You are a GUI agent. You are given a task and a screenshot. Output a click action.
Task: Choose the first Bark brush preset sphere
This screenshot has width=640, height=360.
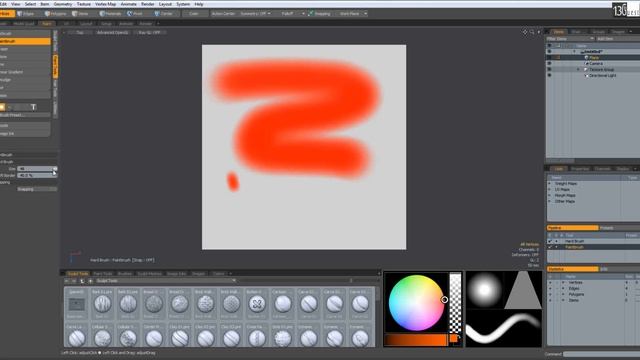tap(102, 304)
